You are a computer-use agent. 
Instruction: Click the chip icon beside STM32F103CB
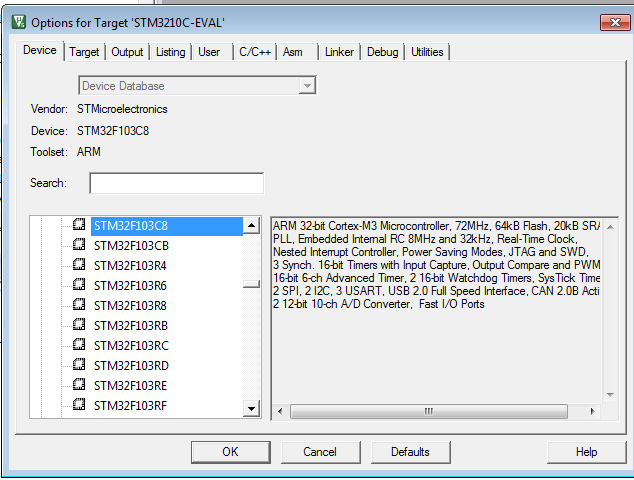(x=79, y=244)
